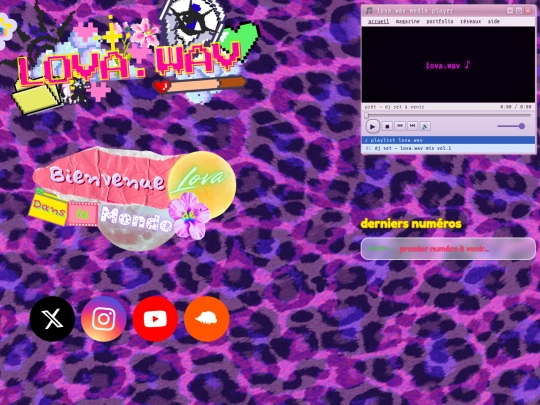
Task: Open the SoundCloud social link
Action: tap(207, 319)
